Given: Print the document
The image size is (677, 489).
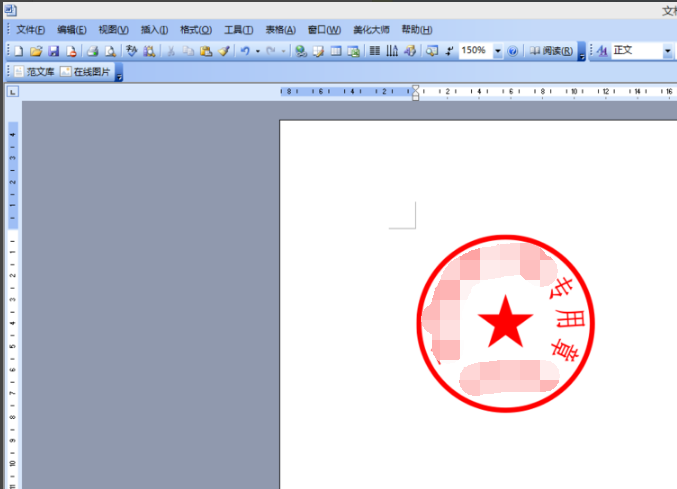Looking at the screenshot, I should pyautogui.click(x=92, y=51).
